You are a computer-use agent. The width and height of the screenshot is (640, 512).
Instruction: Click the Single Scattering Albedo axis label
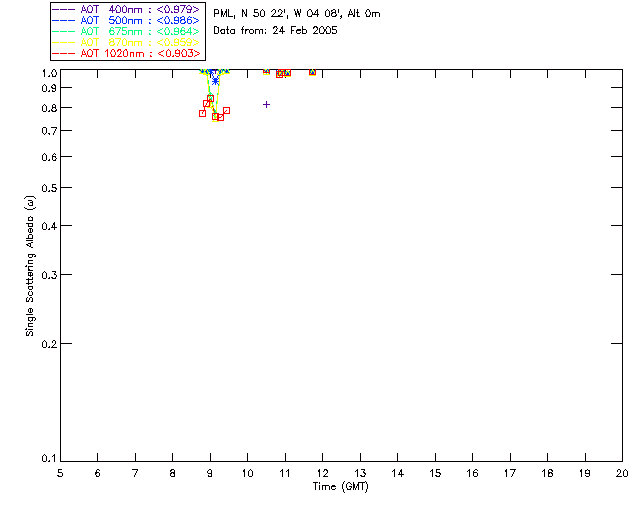(30, 266)
